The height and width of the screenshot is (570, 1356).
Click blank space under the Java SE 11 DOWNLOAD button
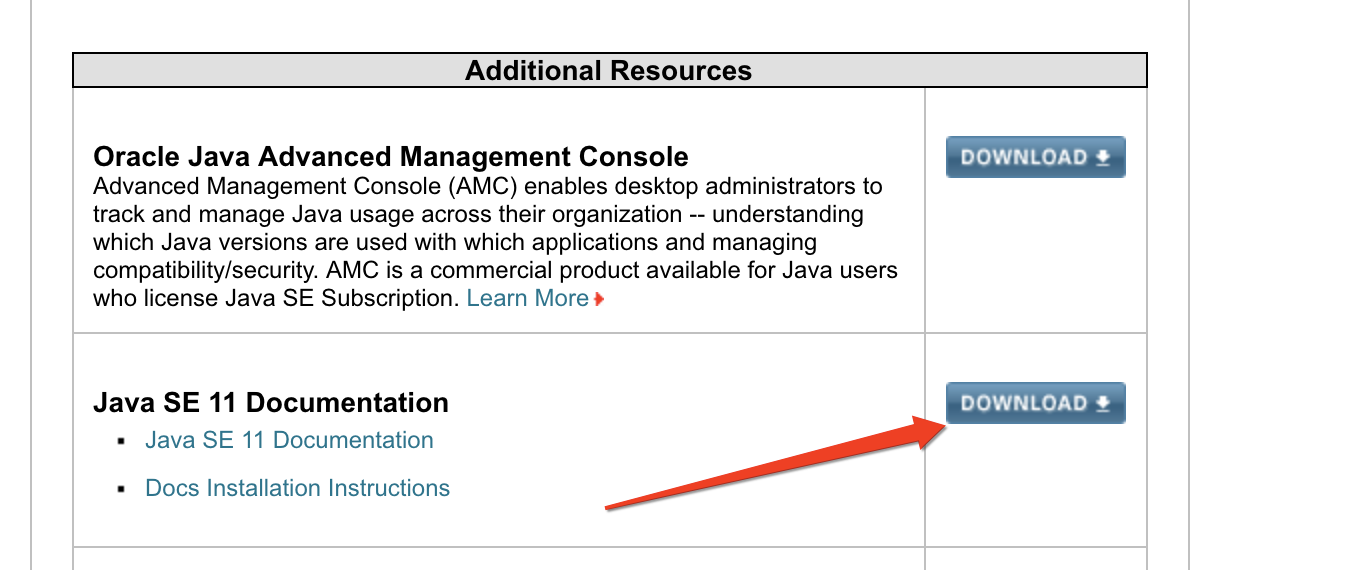click(x=1036, y=490)
